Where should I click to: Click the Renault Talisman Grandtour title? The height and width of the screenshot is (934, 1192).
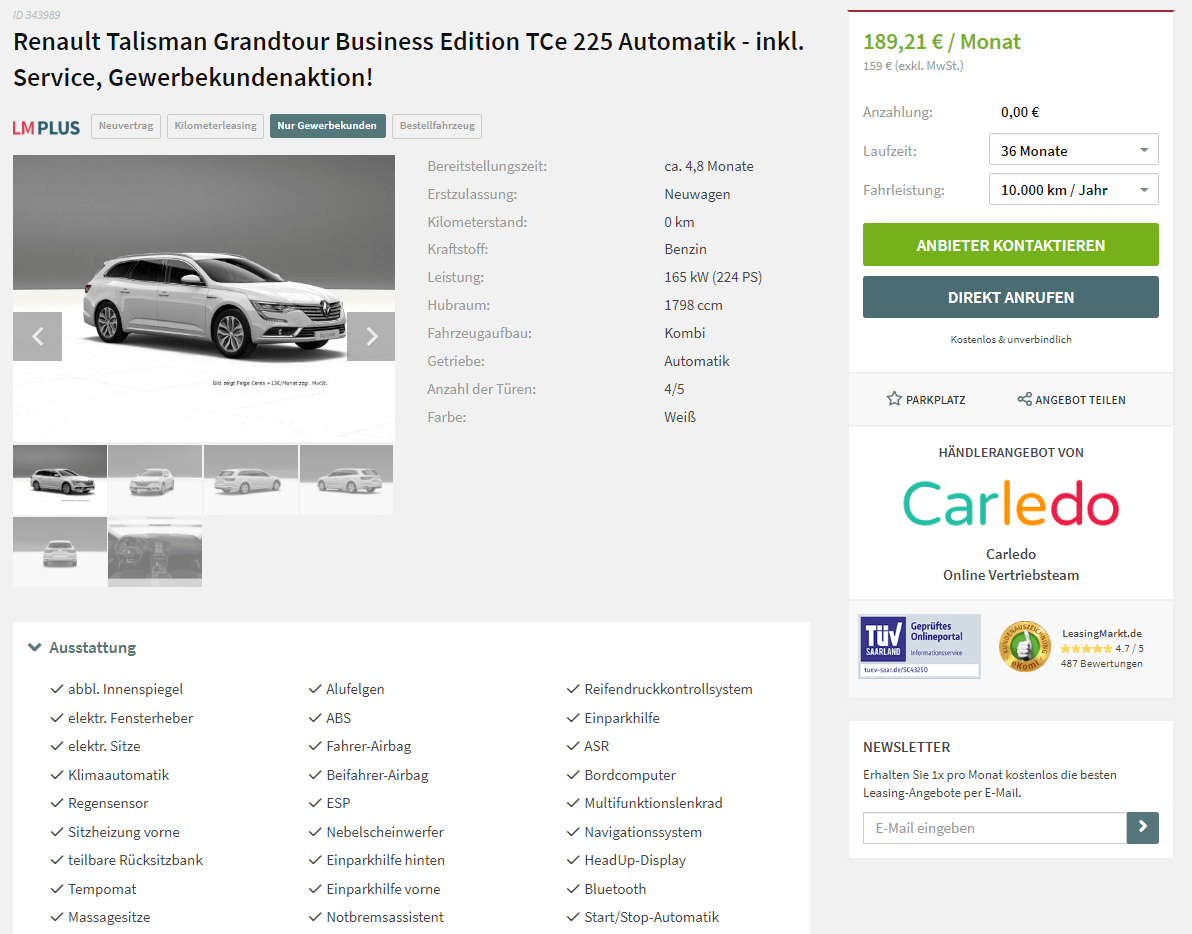click(408, 59)
